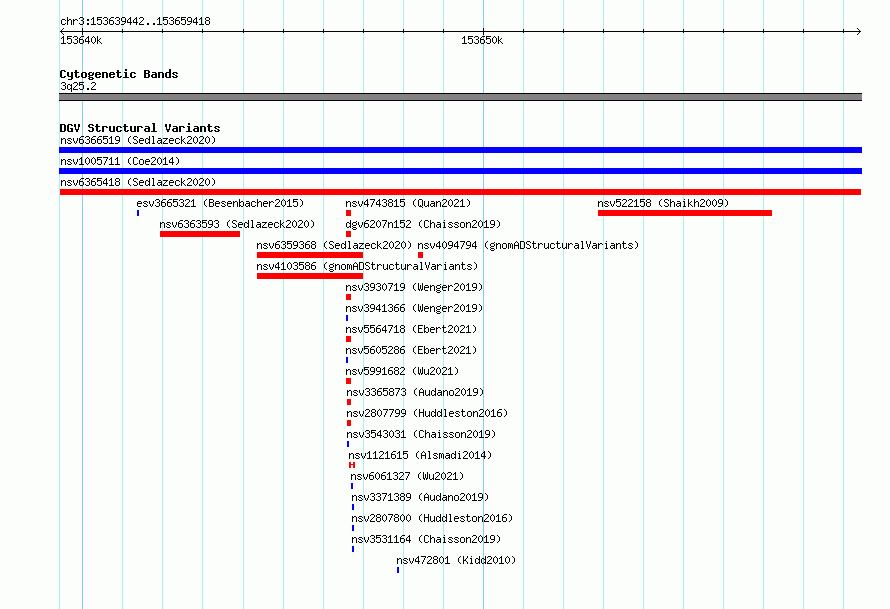890x609 pixels.
Task: Open nsv2807800 (Huddleston2016) variant
Action: pyautogui.click(x=432, y=518)
